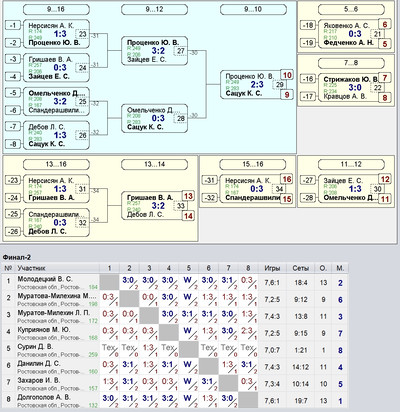Viewport: 400px width, 412px height.
Task: Click participant Долгополов А. В.
Action: (44, 397)
